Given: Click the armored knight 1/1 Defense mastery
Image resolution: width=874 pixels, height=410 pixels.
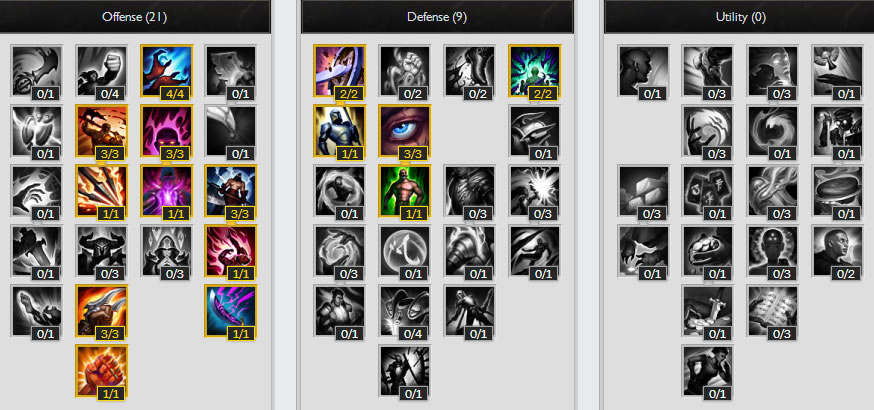Looking at the screenshot, I should pos(339,131).
